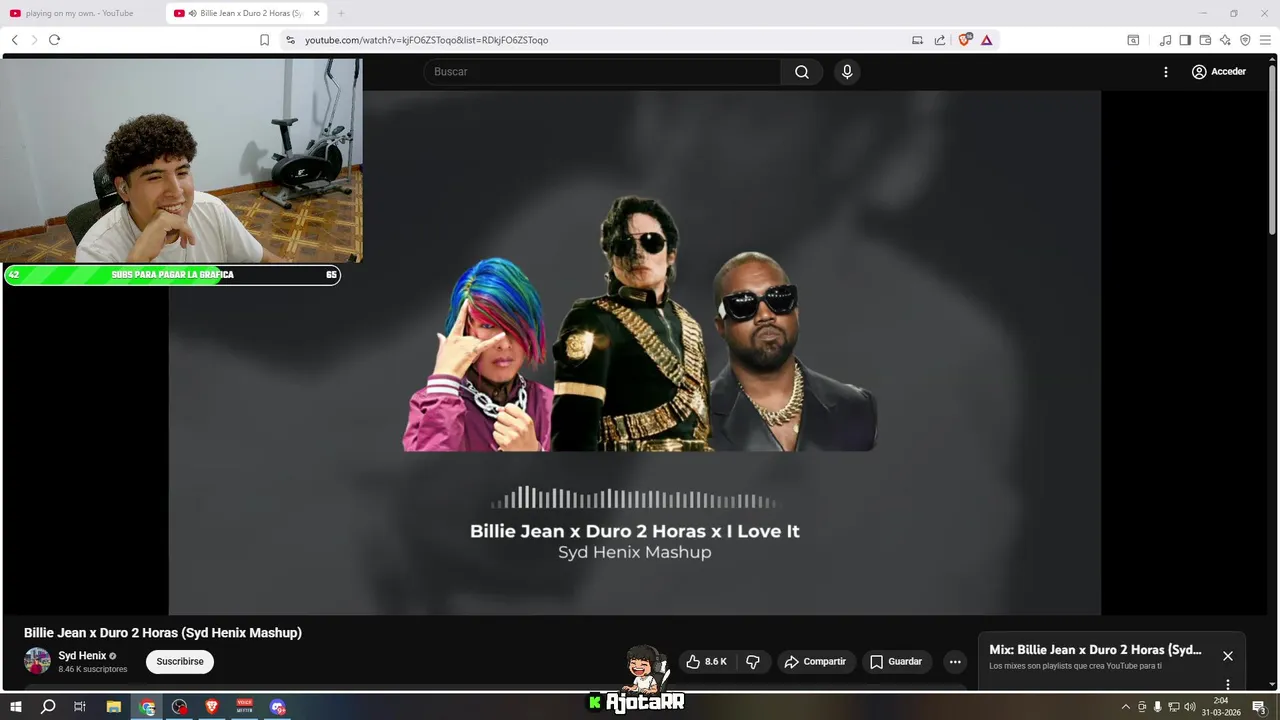The width and height of the screenshot is (1280, 720).
Task: Open Voicemeeter taskbar icon
Action: click(x=244, y=707)
